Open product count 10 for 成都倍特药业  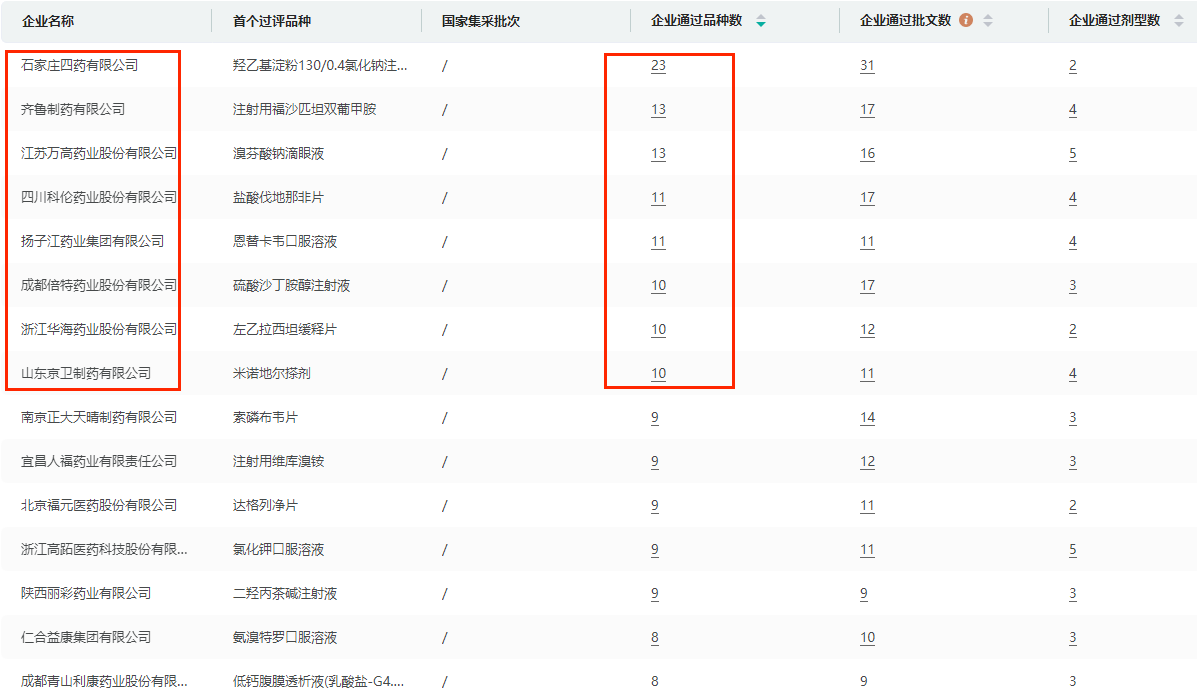coord(658,286)
